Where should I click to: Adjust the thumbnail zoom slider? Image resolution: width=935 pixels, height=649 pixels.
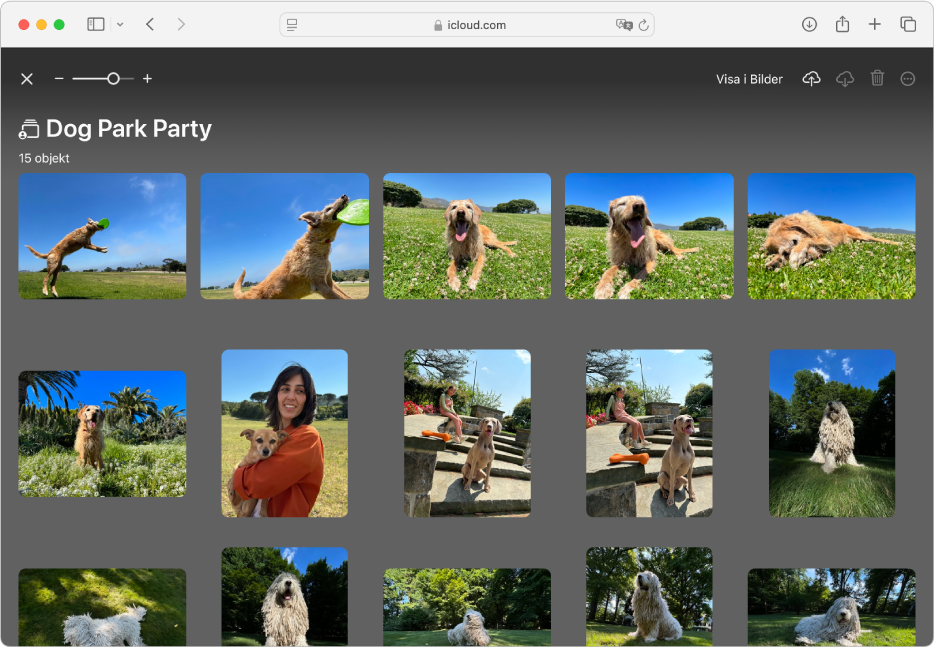pos(103,79)
